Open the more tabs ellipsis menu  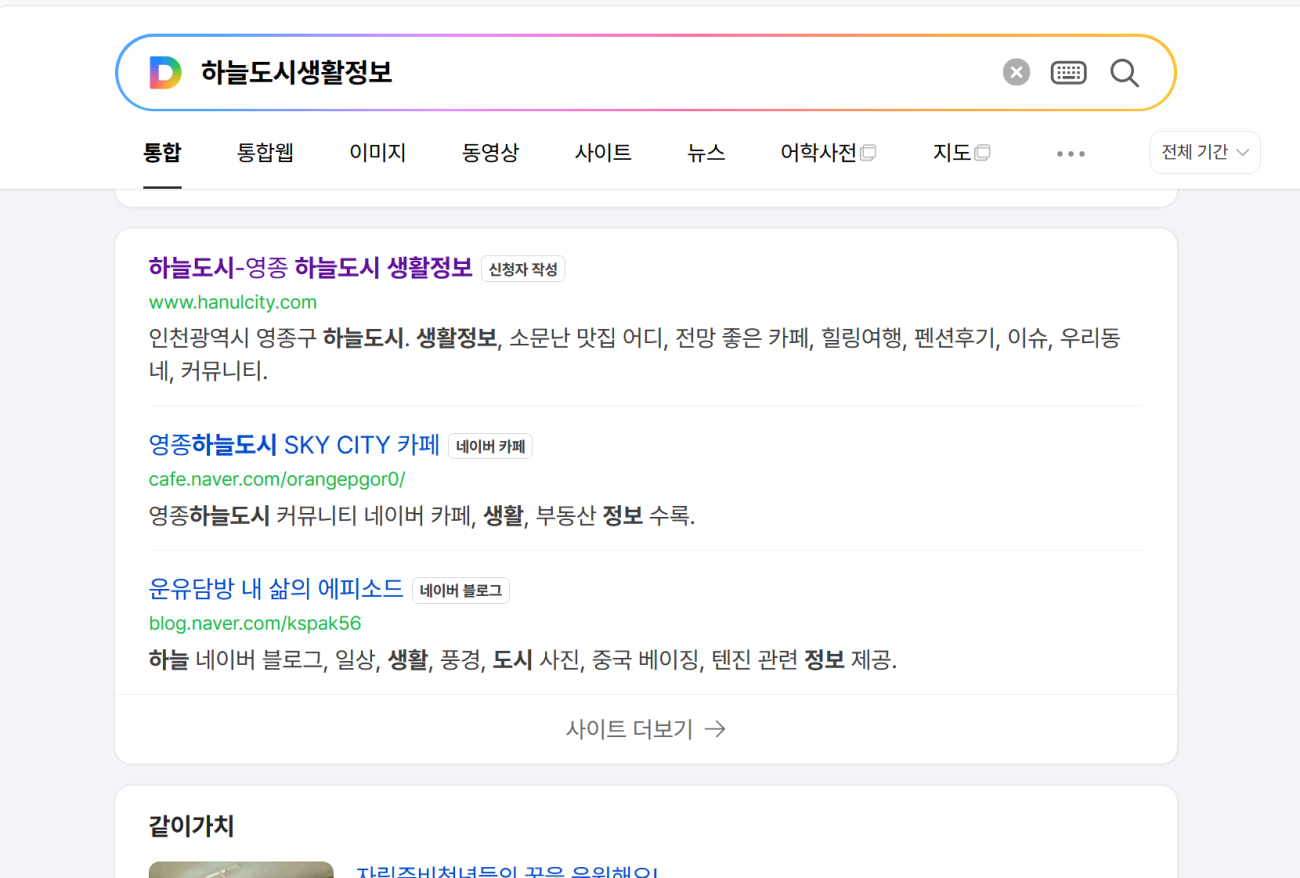coord(1071,153)
